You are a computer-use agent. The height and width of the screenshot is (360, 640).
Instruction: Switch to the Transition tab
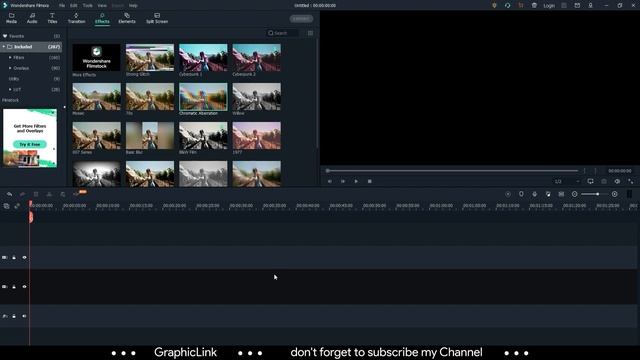pyautogui.click(x=76, y=18)
